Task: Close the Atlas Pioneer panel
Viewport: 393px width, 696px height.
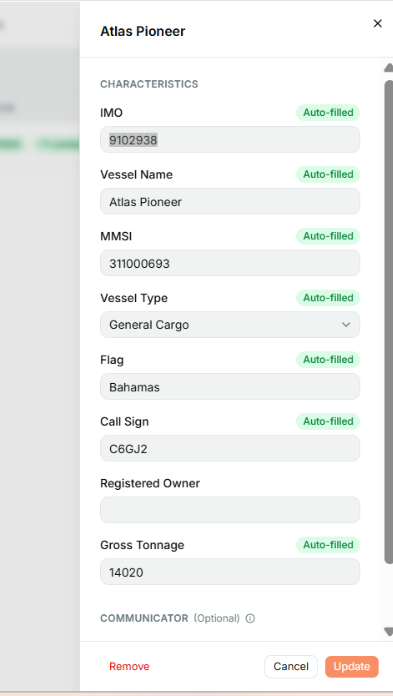Action: pos(377,24)
